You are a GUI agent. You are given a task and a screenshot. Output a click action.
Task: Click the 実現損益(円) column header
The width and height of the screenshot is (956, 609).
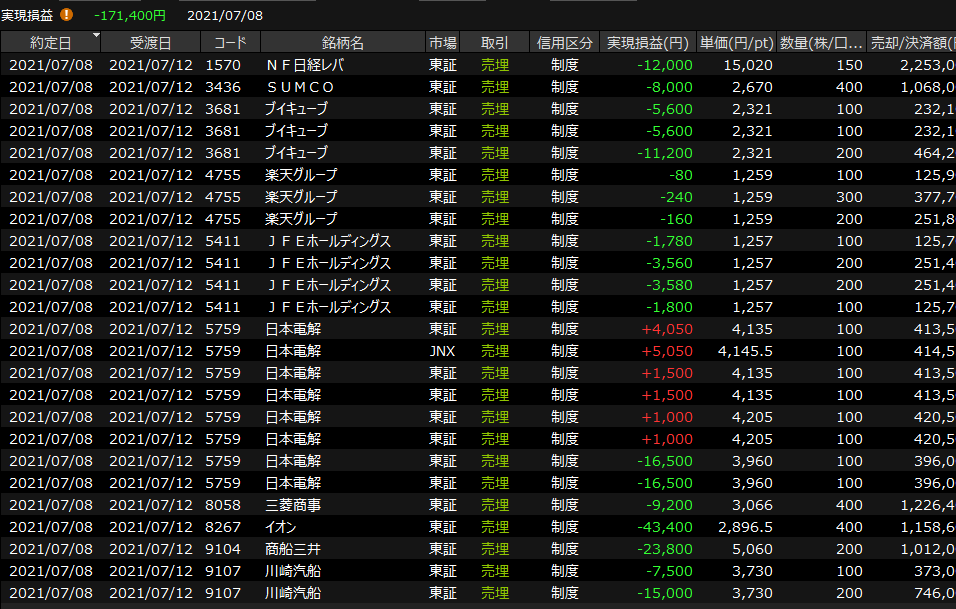(x=648, y=43)
